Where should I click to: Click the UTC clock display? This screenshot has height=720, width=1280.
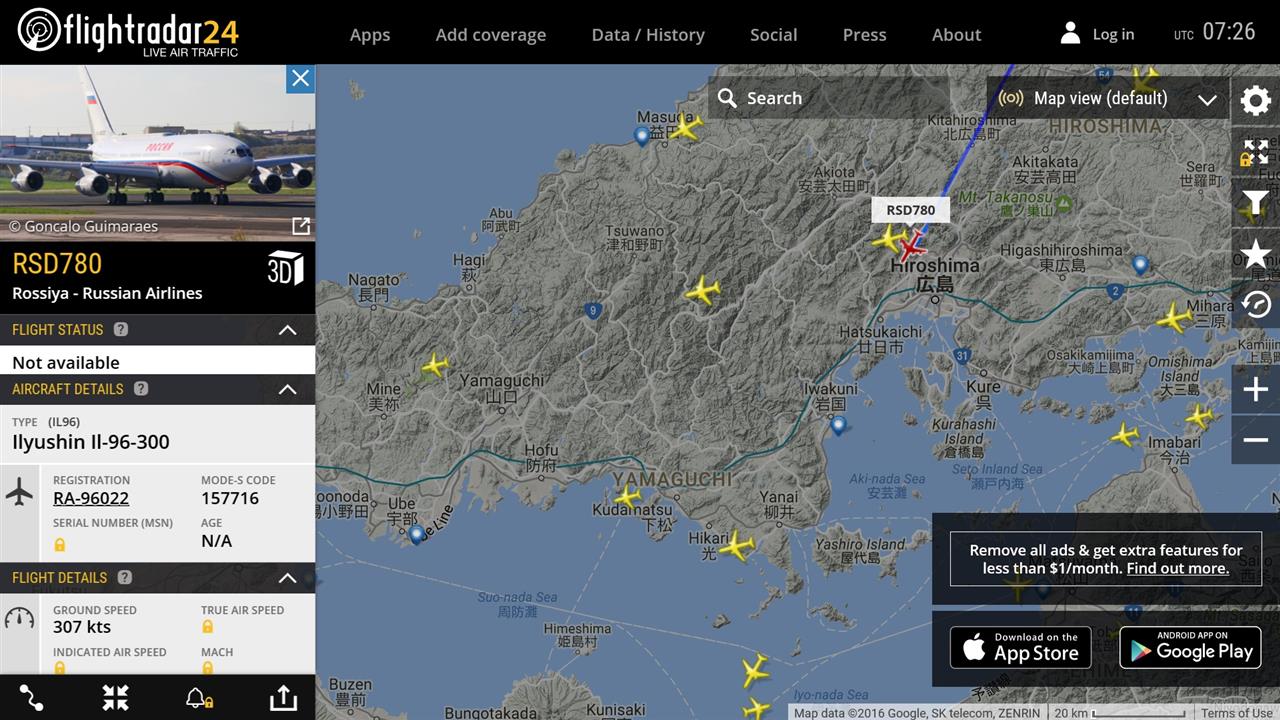[1214, 32]
